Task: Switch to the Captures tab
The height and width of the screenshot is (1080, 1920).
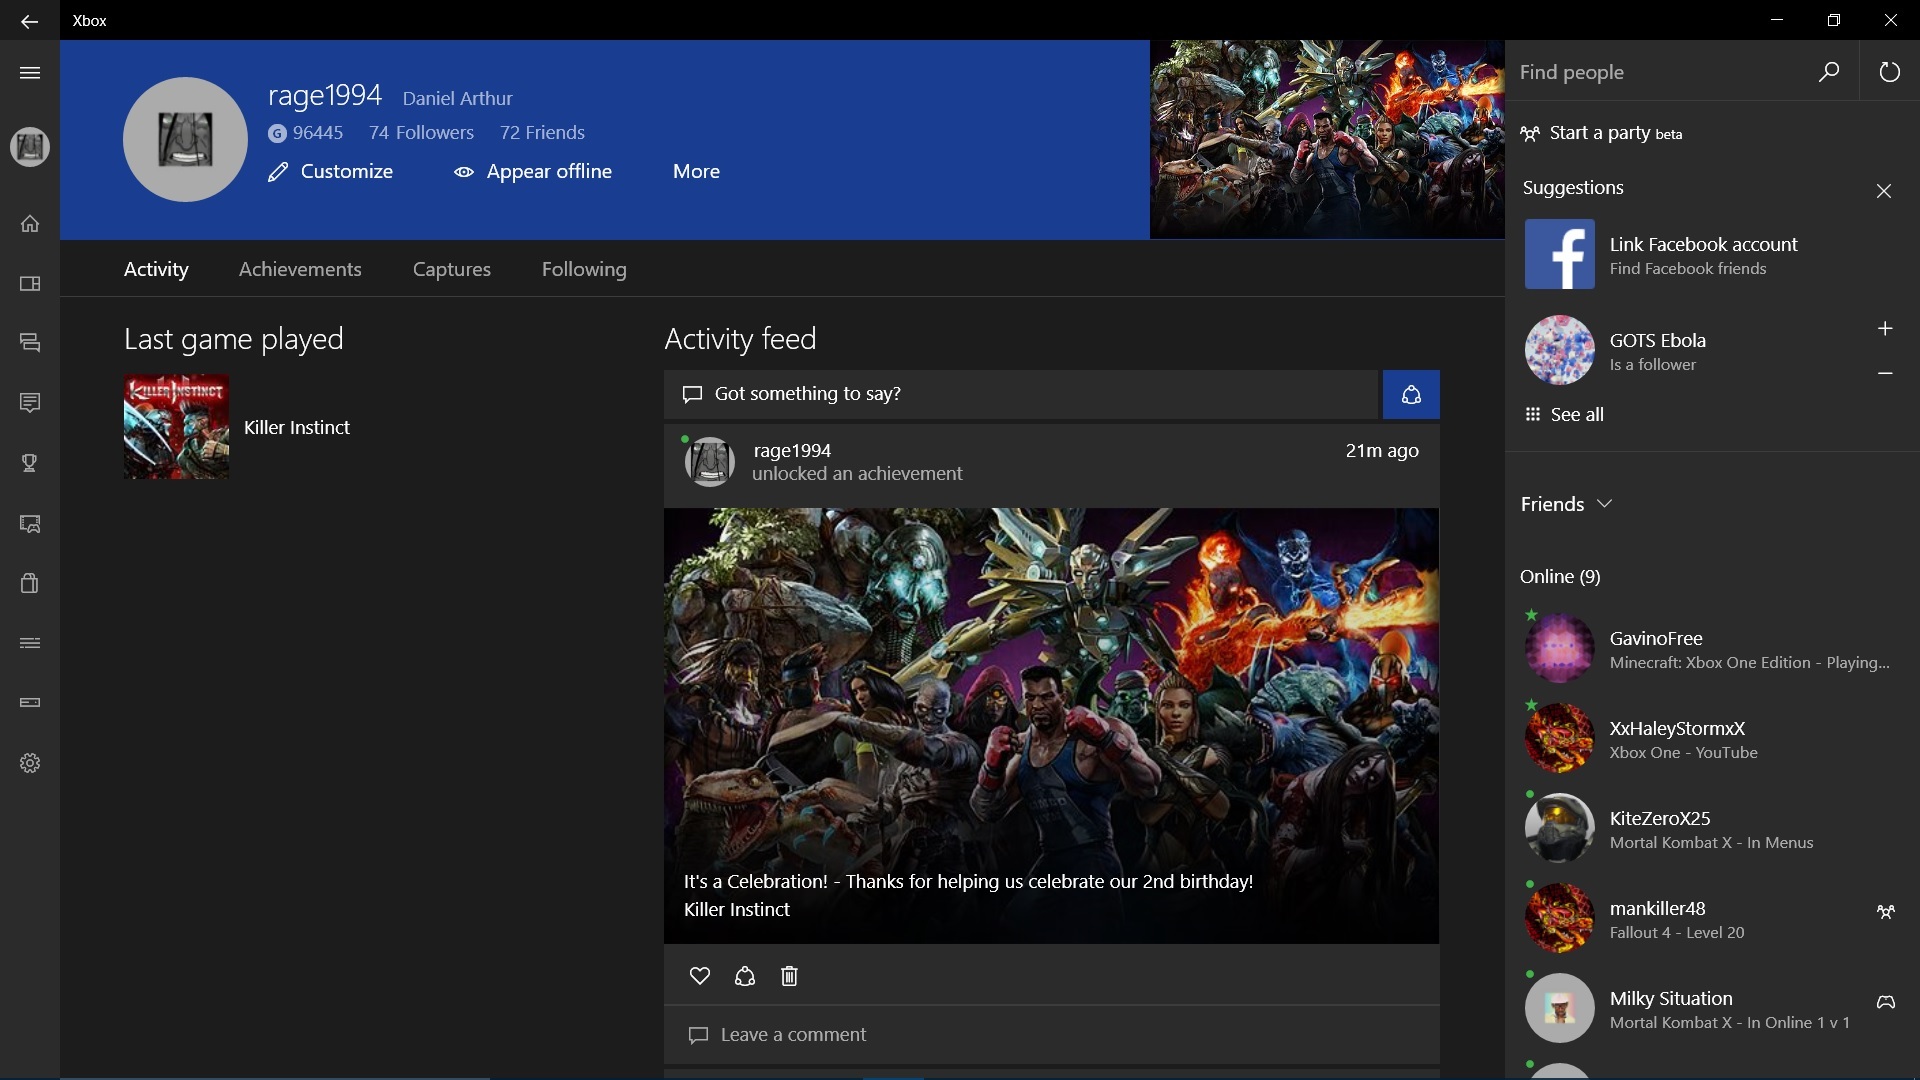Action: 451,269
